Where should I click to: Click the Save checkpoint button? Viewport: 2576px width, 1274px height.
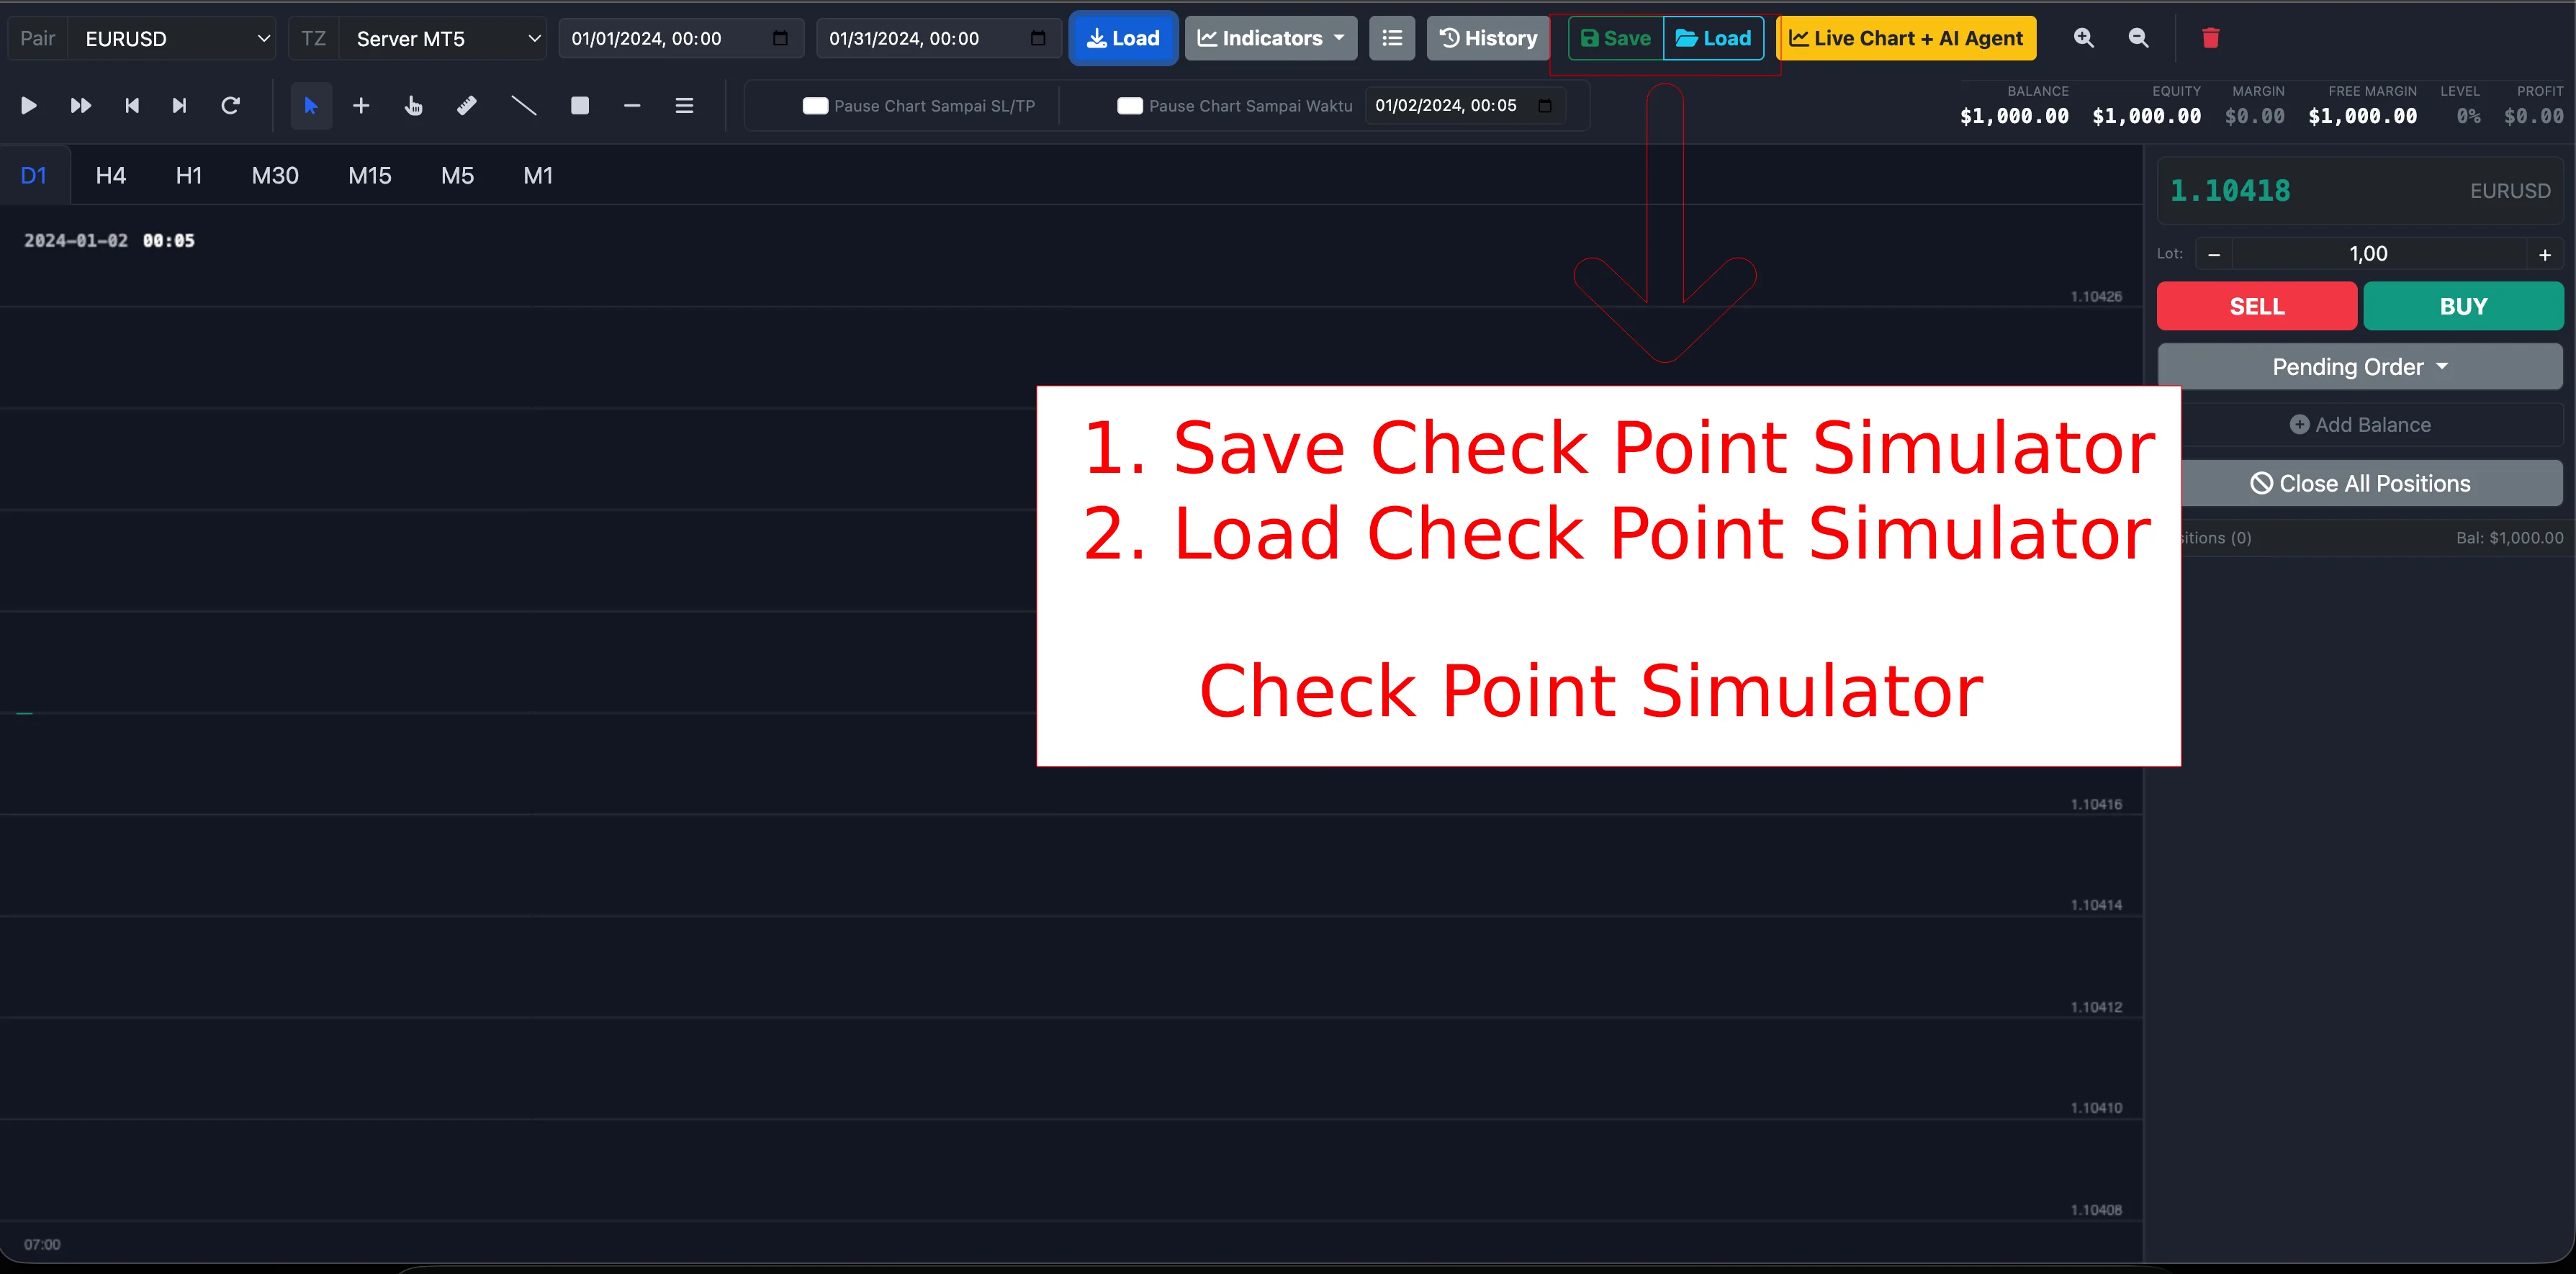(x=1614, y=38)
